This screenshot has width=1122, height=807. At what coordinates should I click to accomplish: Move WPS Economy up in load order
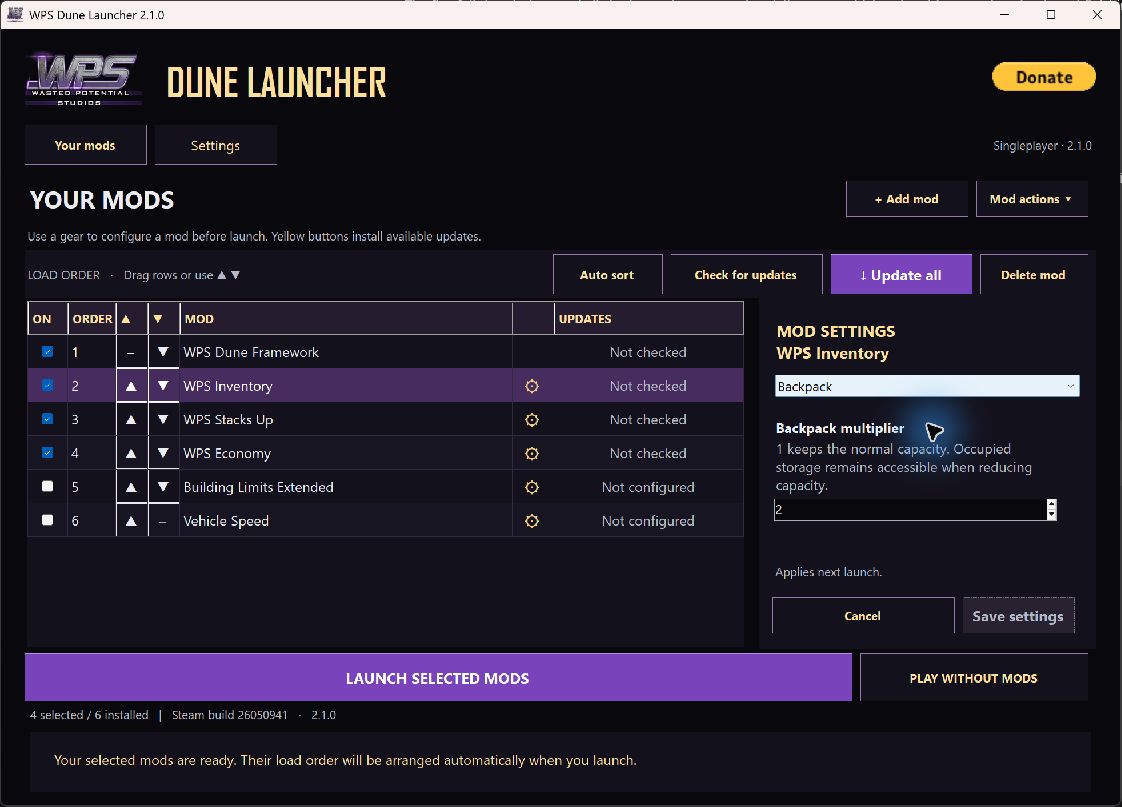(131, 454)
